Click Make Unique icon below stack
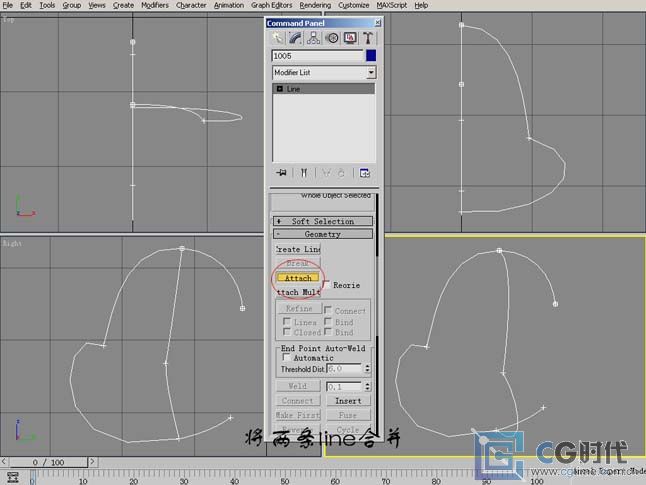 (x=326, y=173)
